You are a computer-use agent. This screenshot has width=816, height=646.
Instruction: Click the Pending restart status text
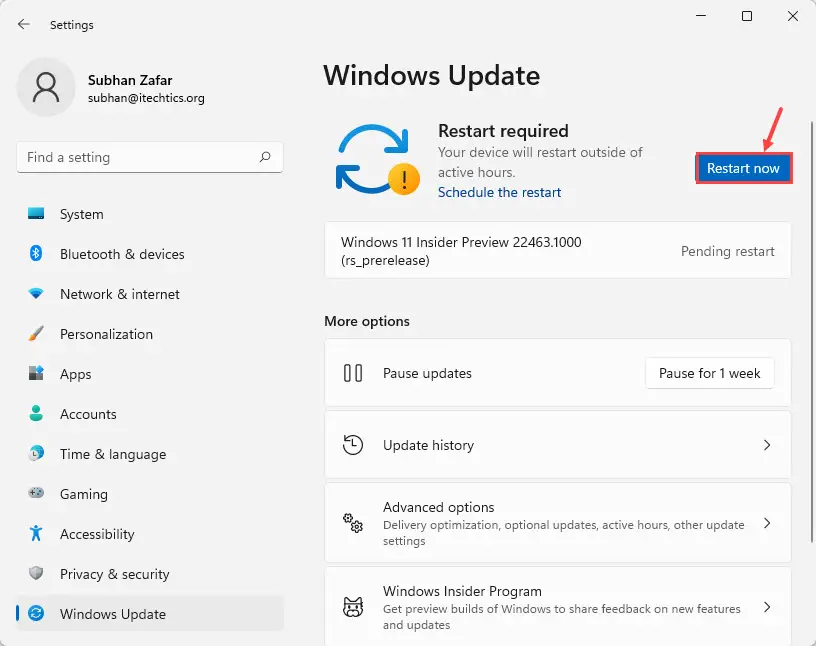click(x=728, y=251)
